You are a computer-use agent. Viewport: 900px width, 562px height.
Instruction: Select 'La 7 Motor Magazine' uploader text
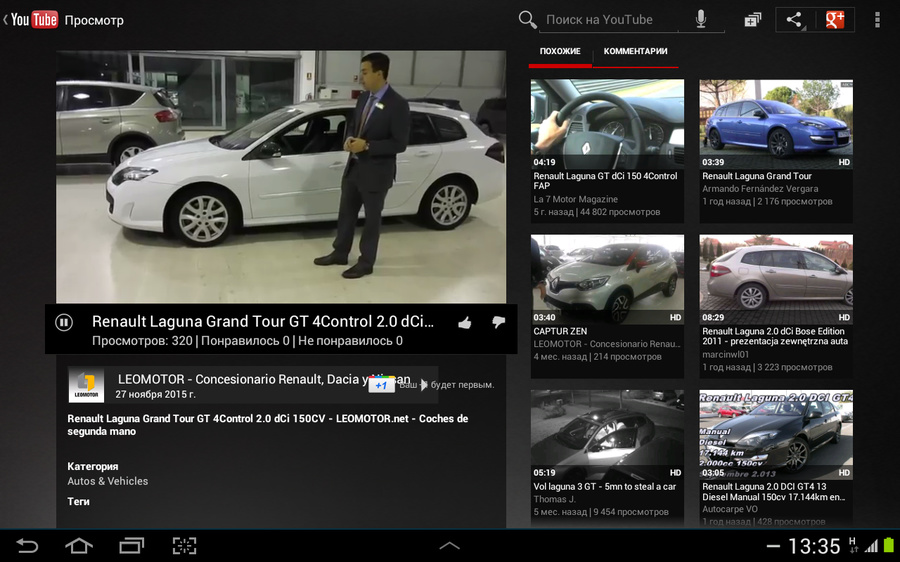pyautogui.click(x=576, y=199)
